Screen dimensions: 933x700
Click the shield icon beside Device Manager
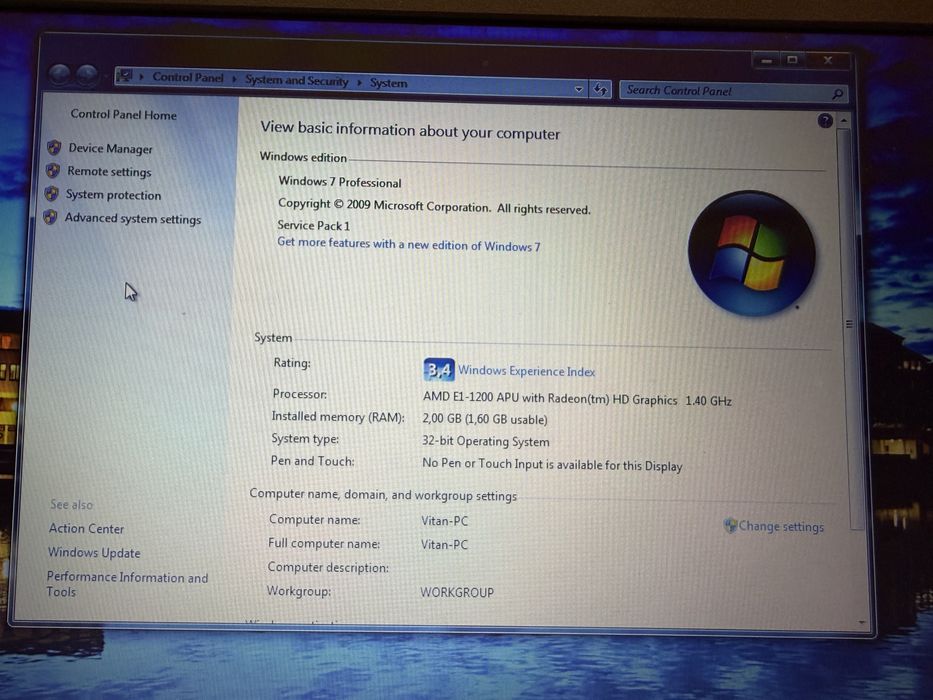click(54, 147)
